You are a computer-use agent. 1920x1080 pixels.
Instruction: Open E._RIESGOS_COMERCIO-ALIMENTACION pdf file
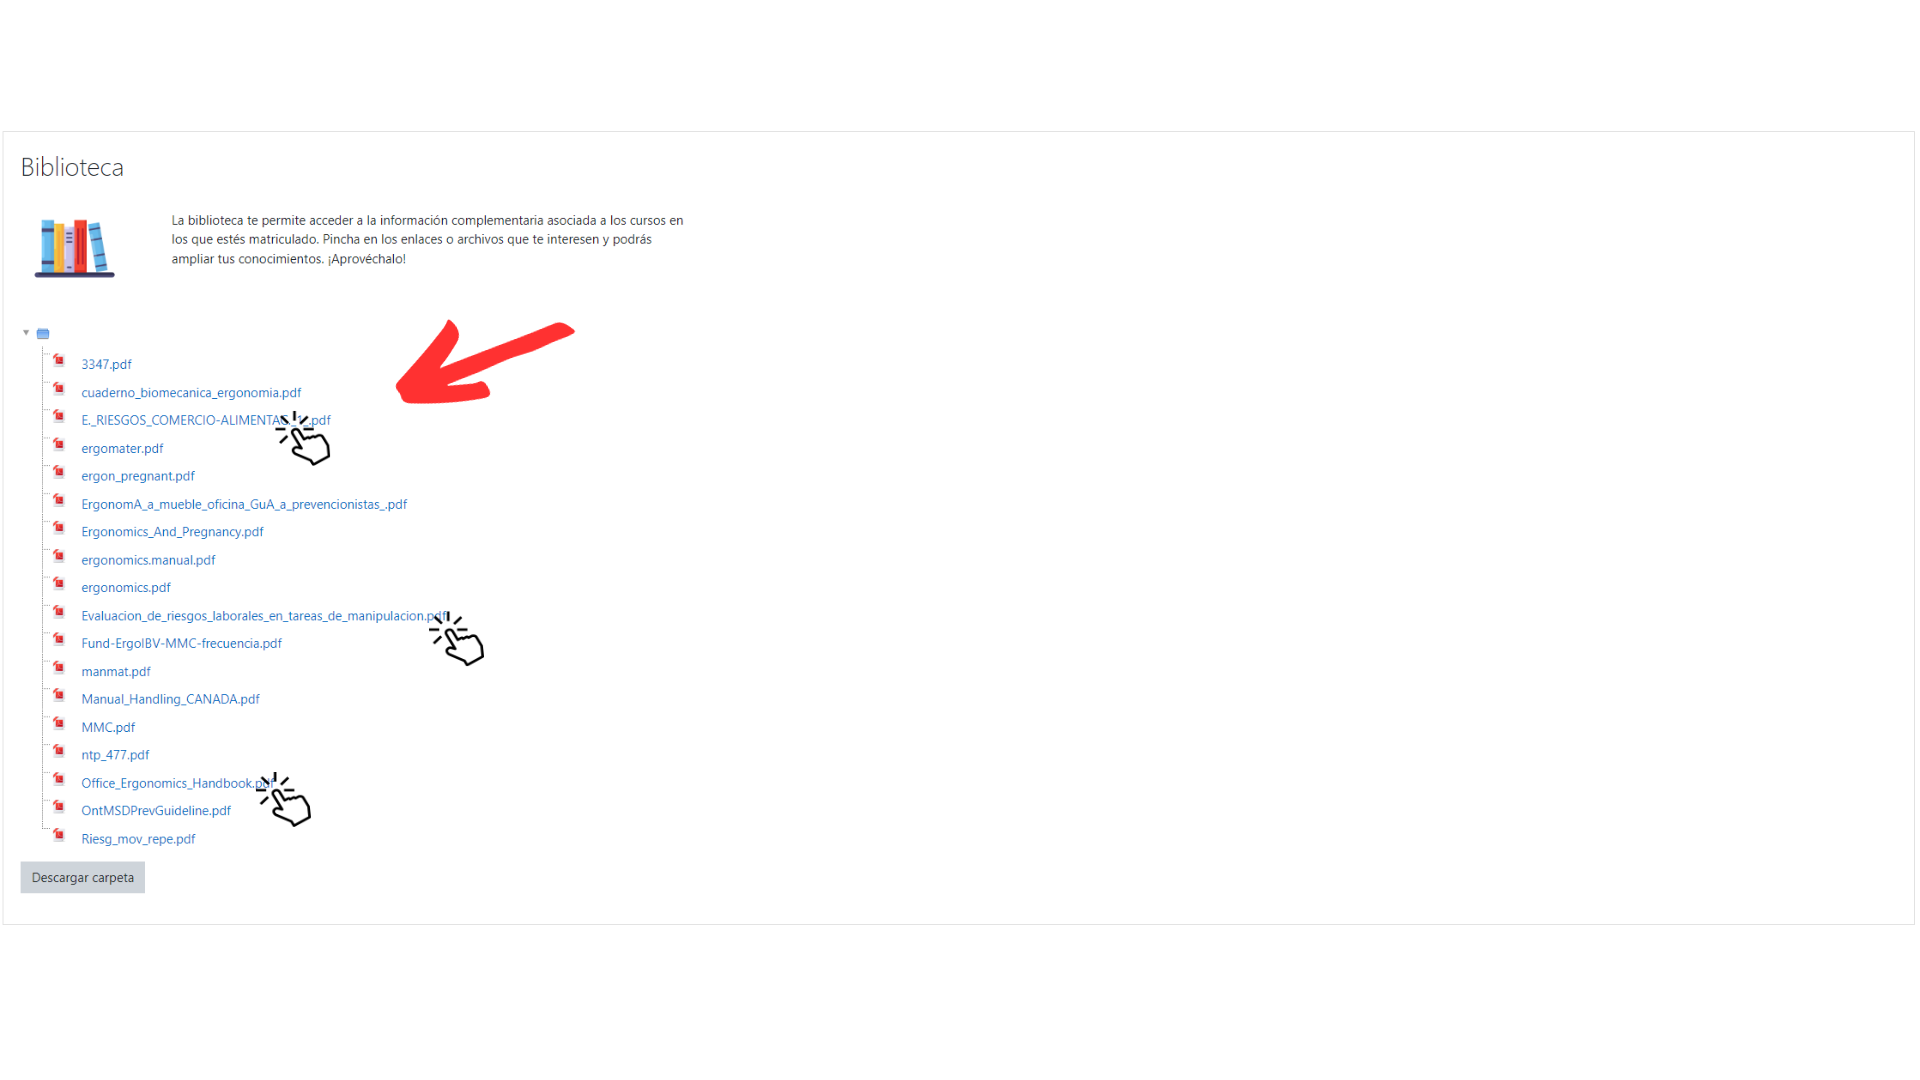point(206,421)
